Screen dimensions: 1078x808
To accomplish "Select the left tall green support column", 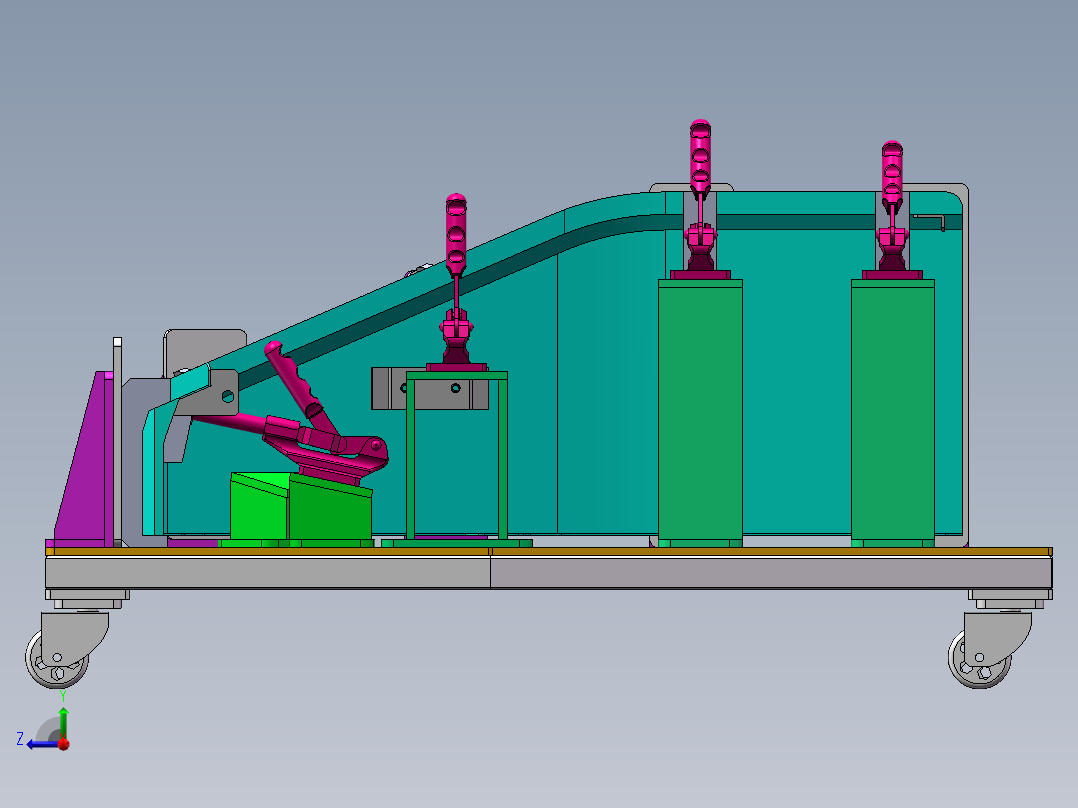I will (x=700, y=413).
